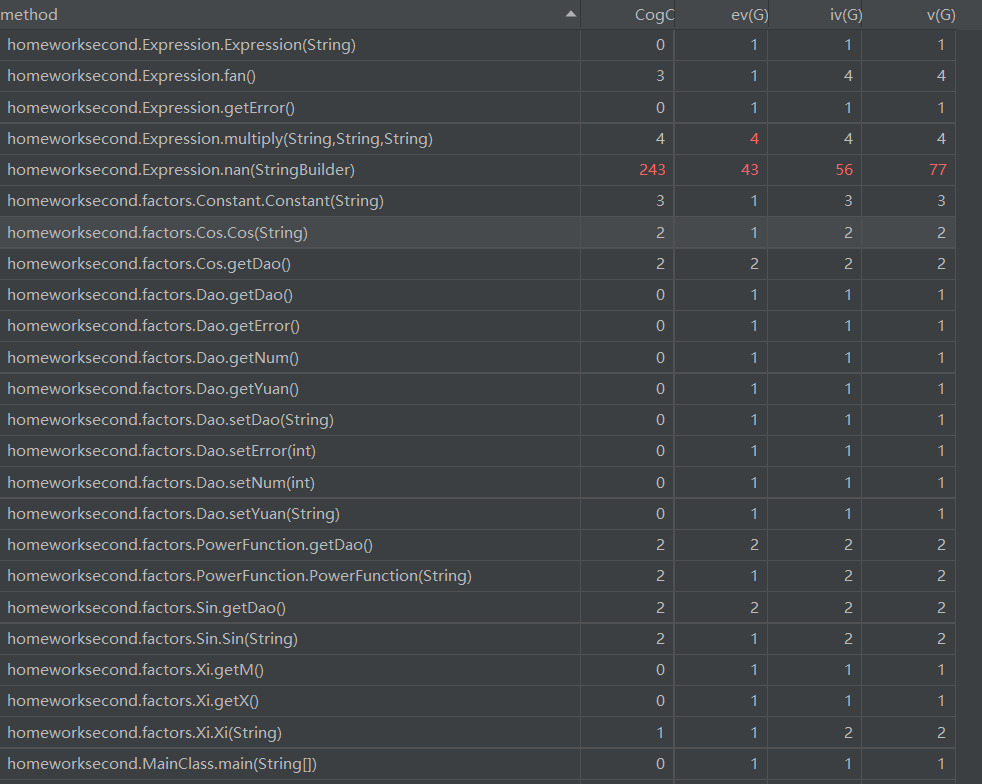The height and width of the screenshot is (784, 982).
Task: Click the red ev(G) value 43
Action: pos(749,170)
